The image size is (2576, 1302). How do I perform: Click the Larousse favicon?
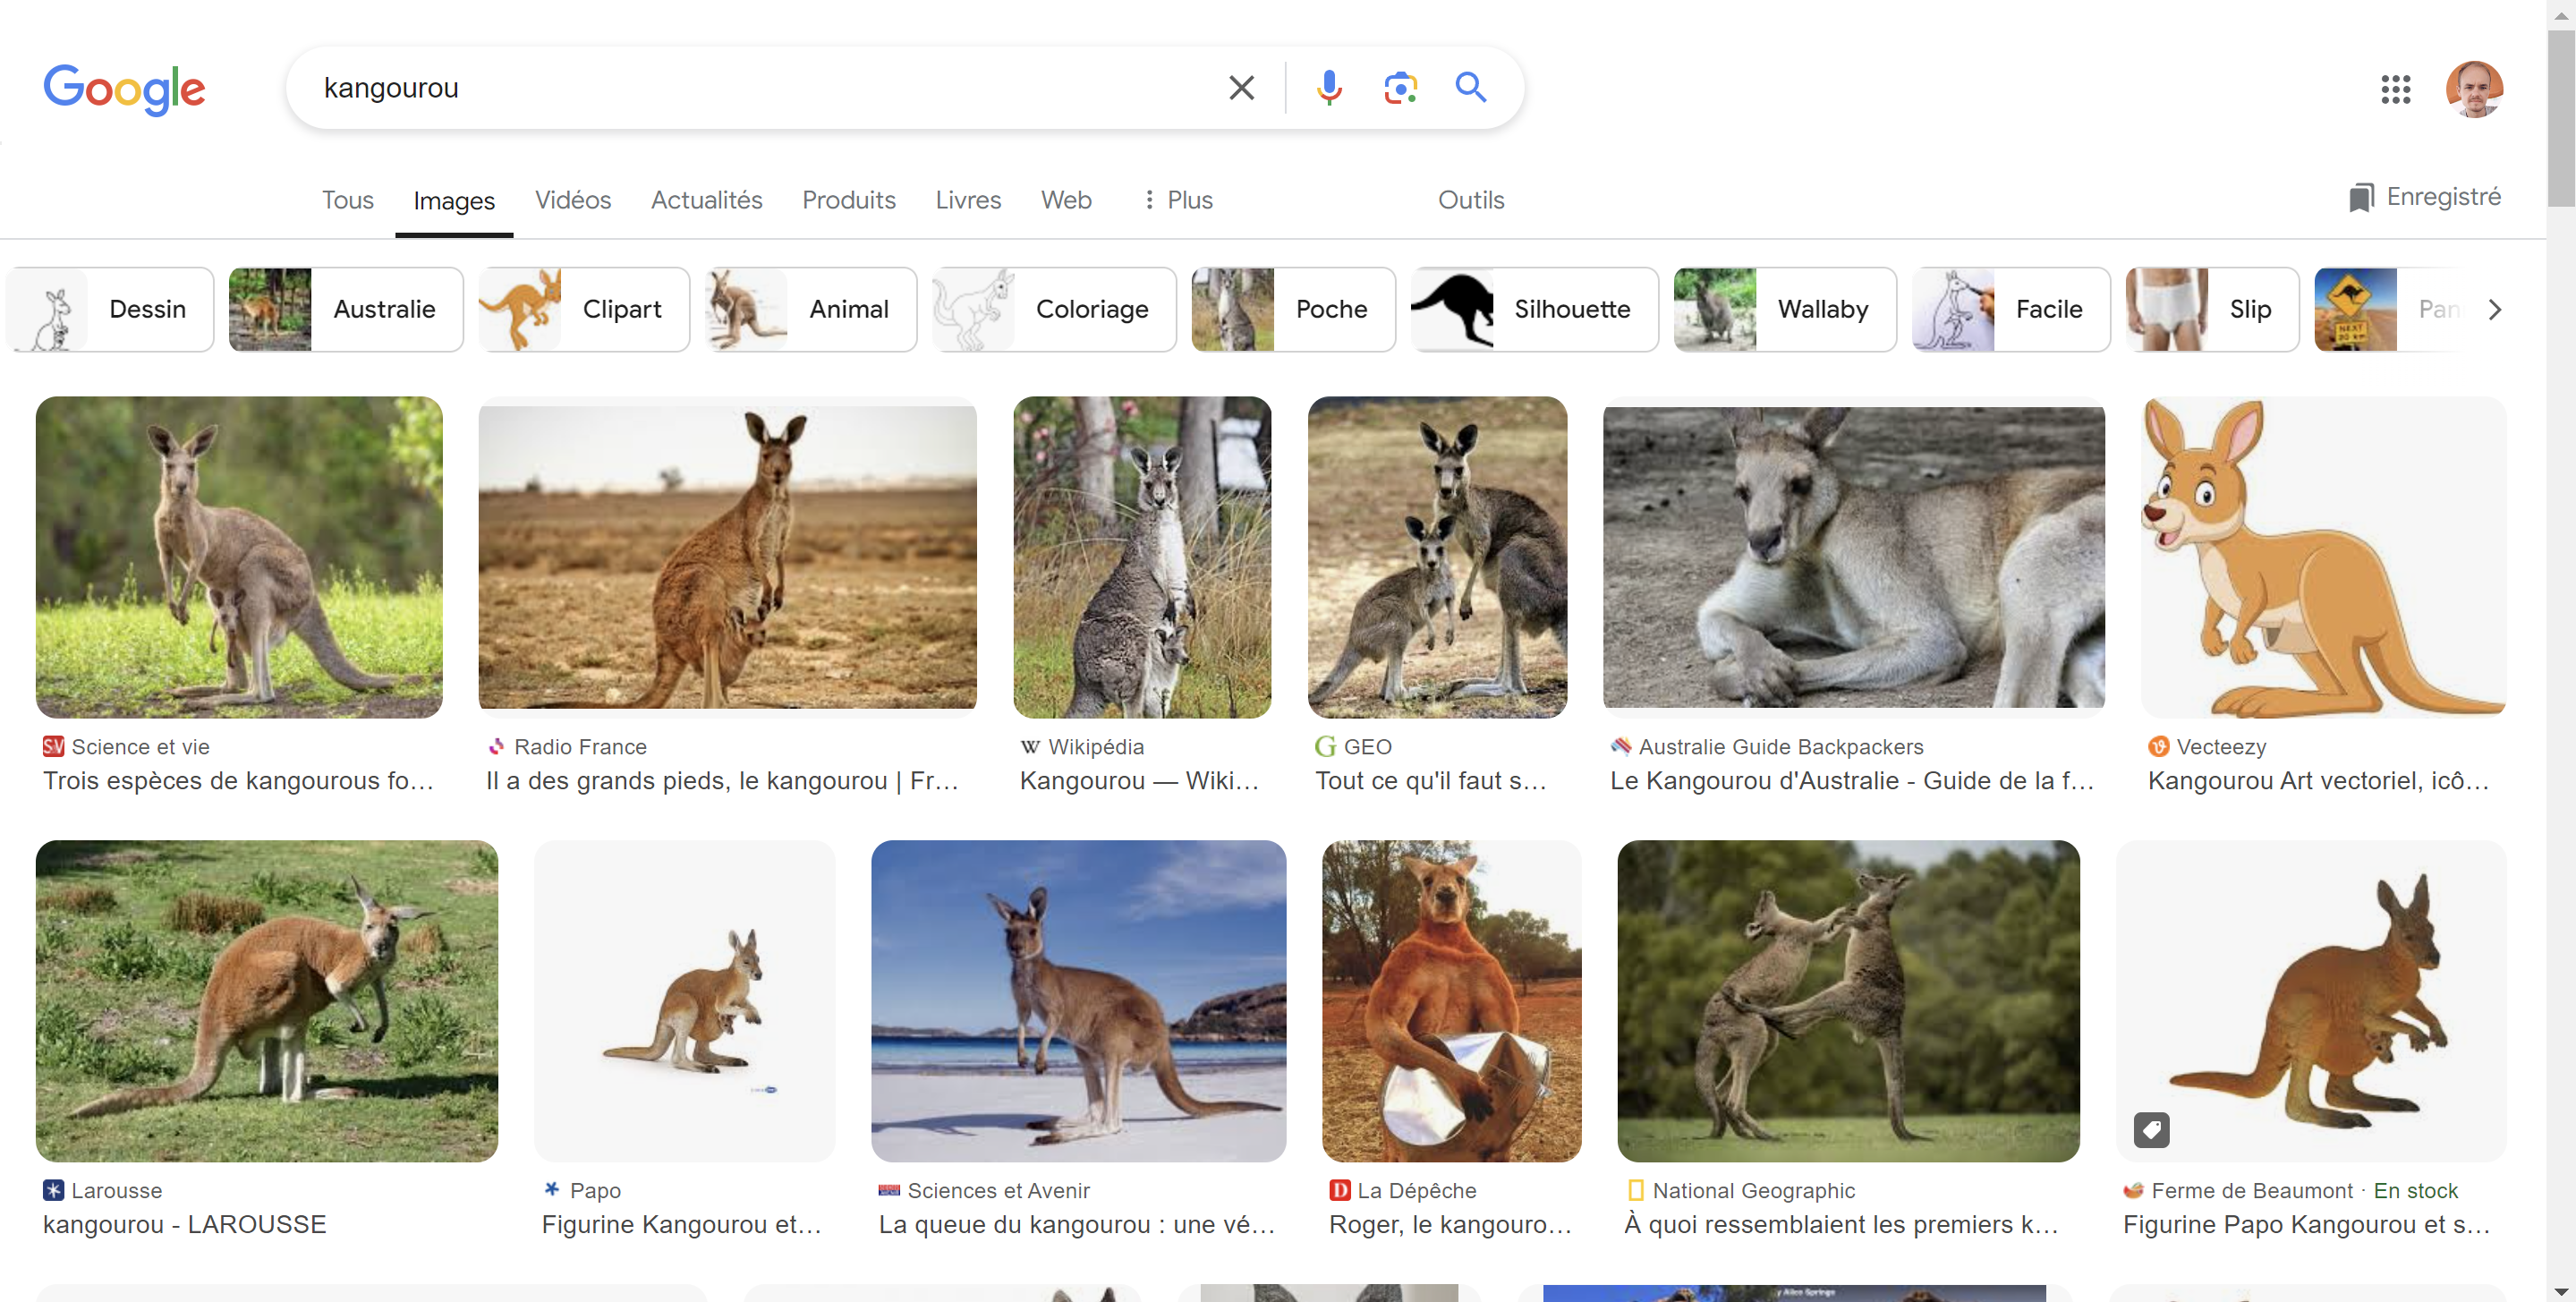[53, 1190]
